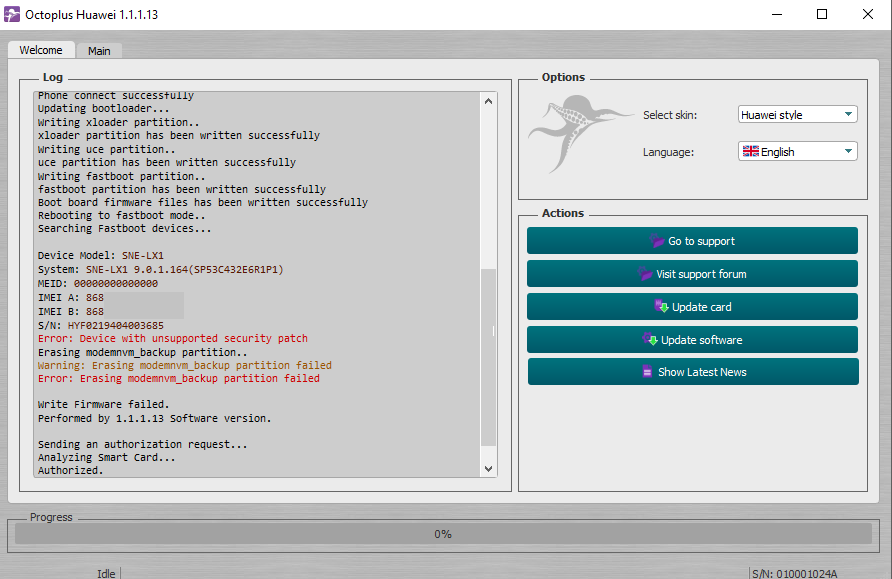The image size is (892, 579).
Task: Click the Idle status in status bar
Action: (106, 573)
